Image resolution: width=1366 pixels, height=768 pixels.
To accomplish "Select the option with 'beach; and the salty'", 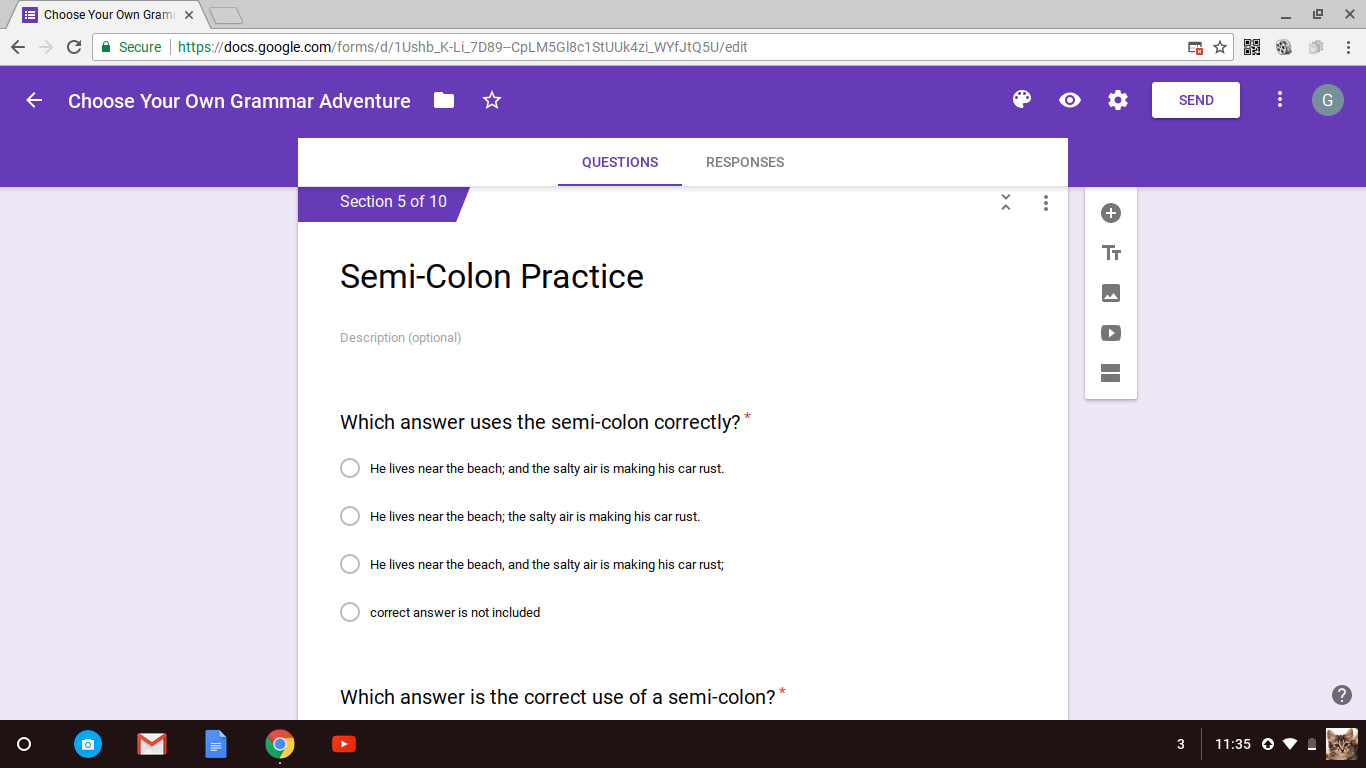I will pyautogui.click(x=532, y=468).
